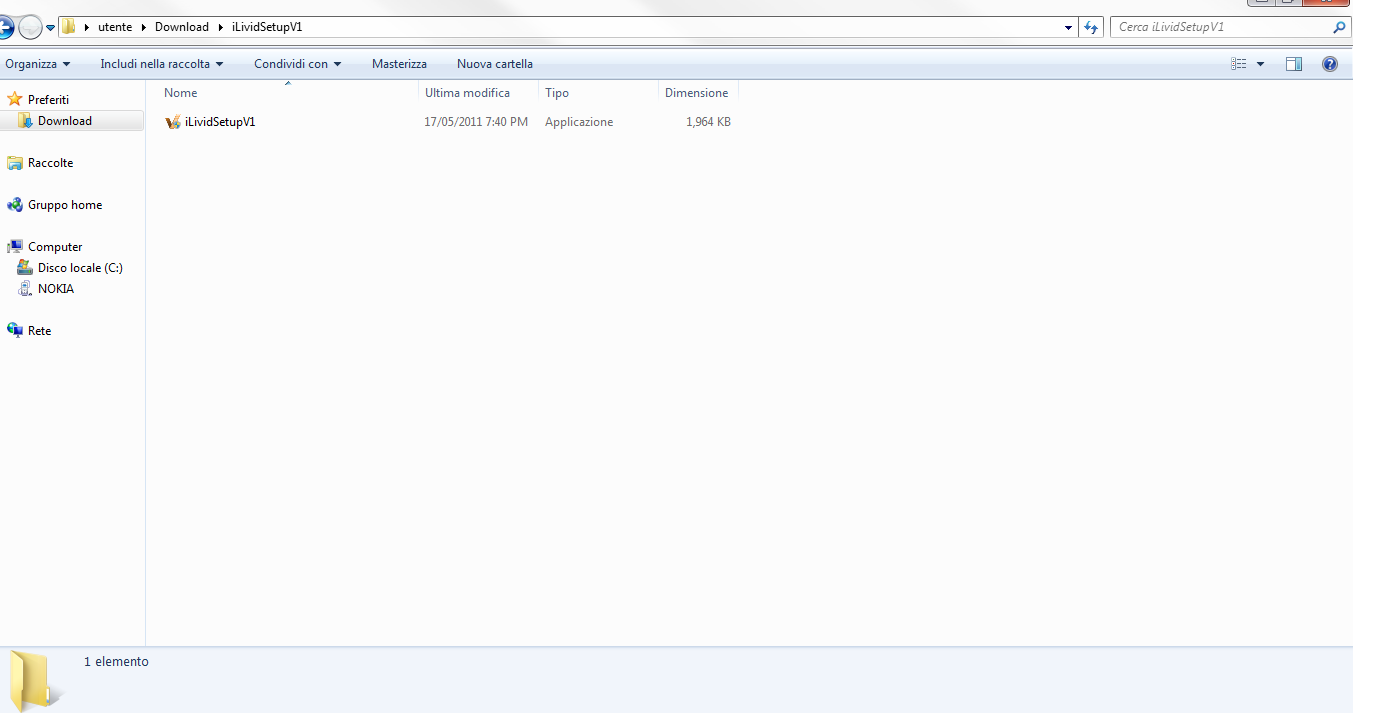Click the large folder icon in details pane
This screenshot has height=713, width=1397.
point(35,681)
